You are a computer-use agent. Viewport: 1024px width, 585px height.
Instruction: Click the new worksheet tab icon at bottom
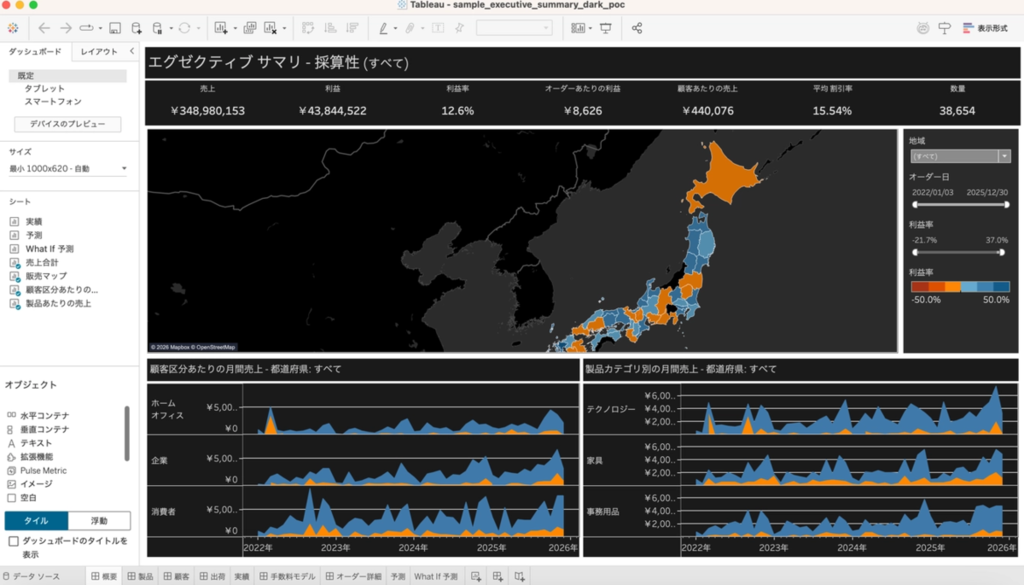[476, 577]
